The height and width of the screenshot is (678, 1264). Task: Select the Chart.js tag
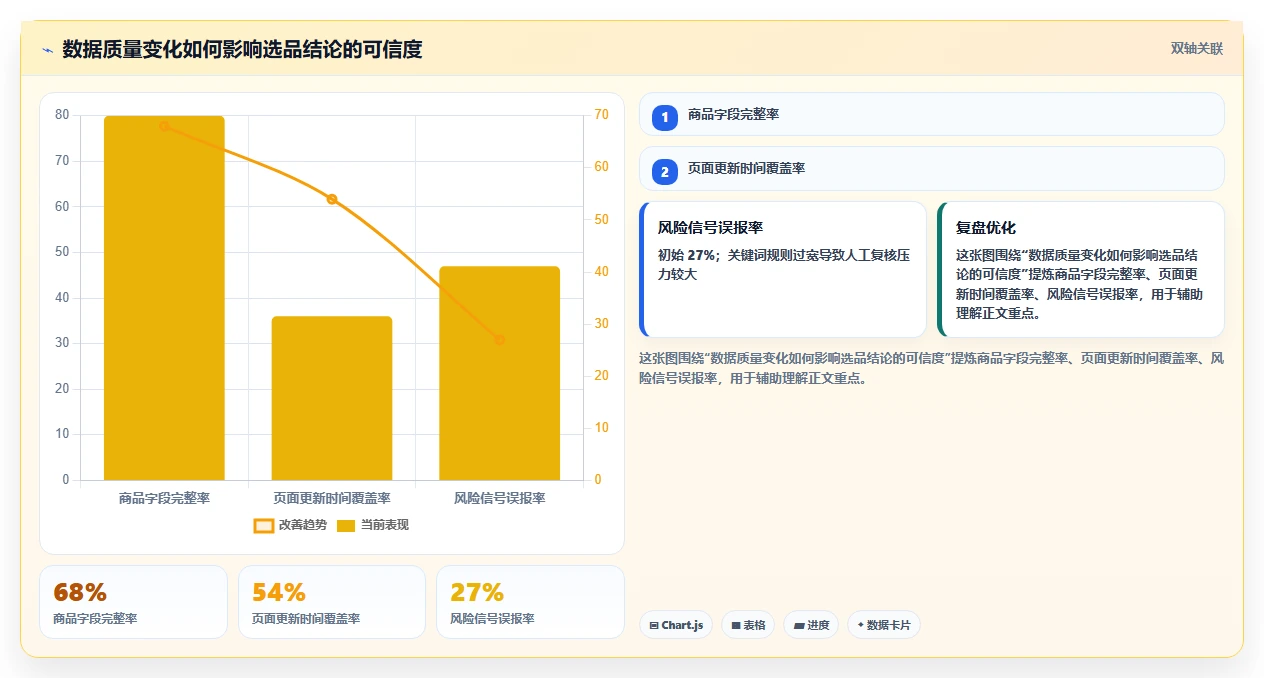[675, 625]
